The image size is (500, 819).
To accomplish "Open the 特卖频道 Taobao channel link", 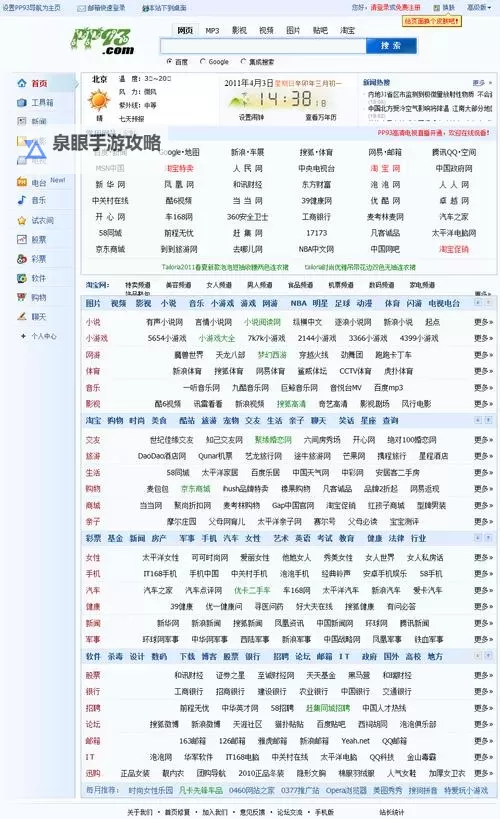I will tap(137, 285).
